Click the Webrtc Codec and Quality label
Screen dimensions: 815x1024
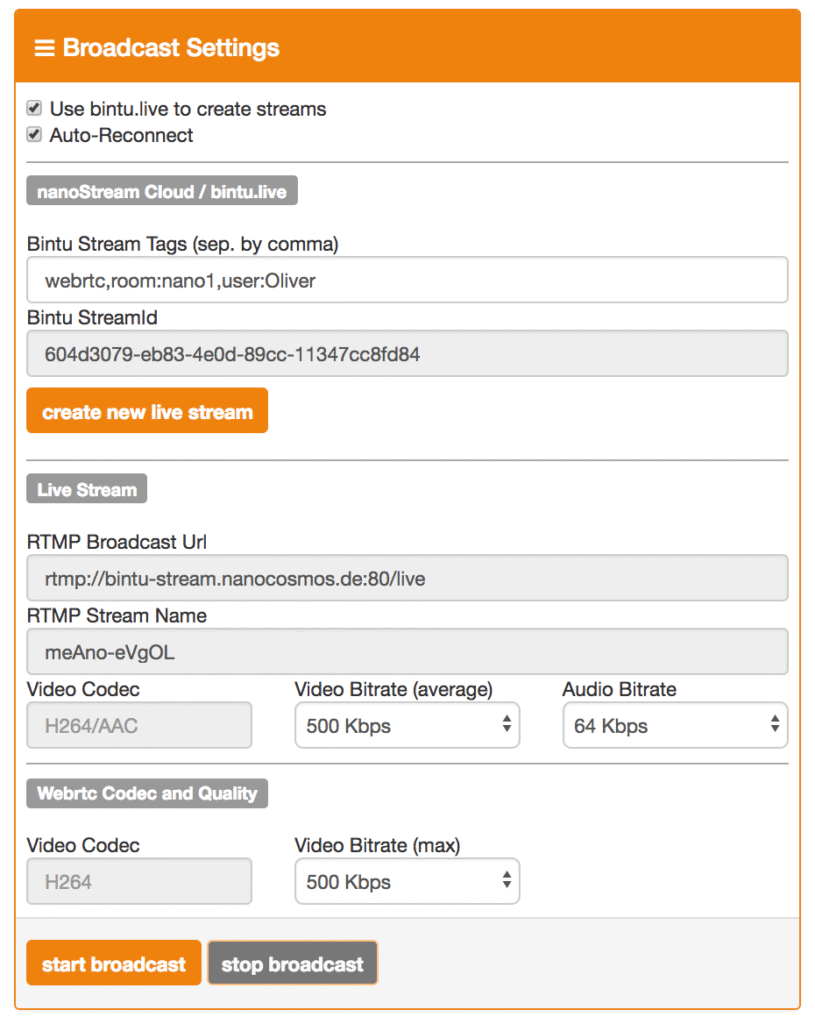pyautogui.click(x=147, y=793)
